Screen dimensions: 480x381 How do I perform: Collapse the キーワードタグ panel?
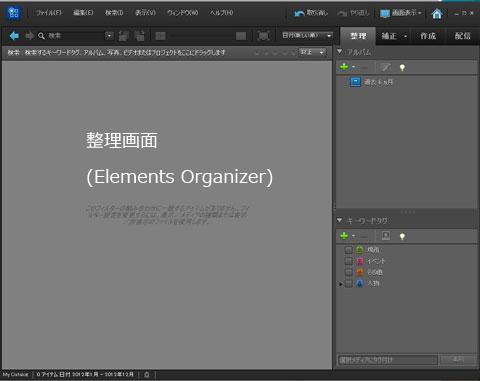[x=340, y=220]
